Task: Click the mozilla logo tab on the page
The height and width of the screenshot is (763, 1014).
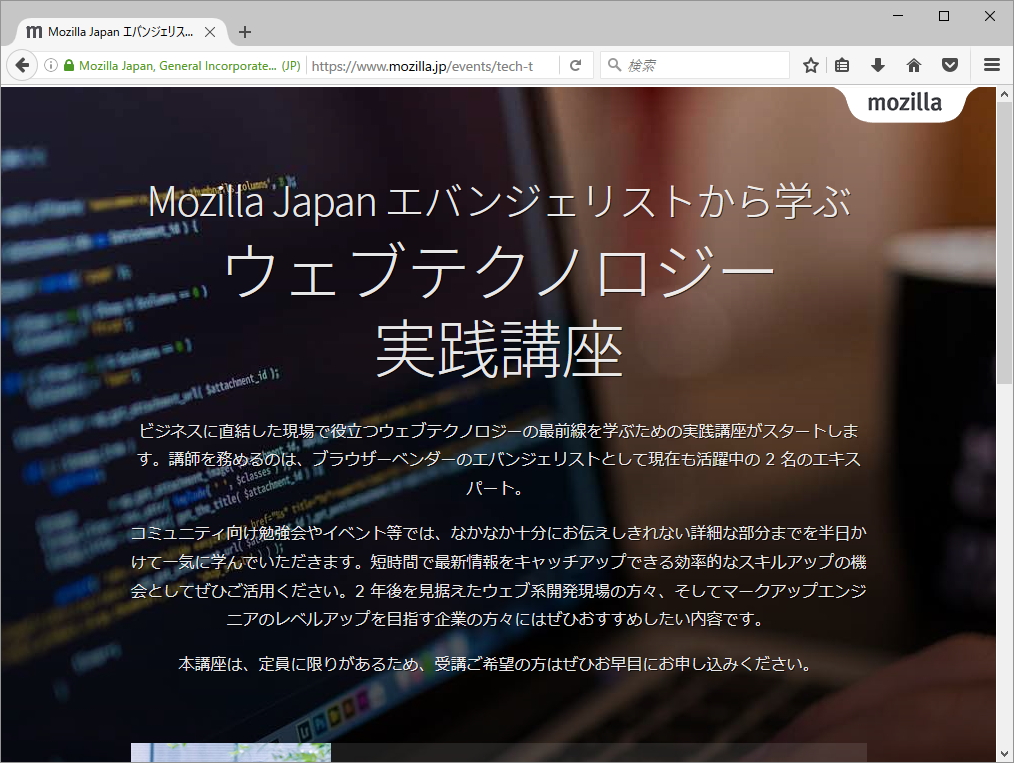Action: point(903,103)
